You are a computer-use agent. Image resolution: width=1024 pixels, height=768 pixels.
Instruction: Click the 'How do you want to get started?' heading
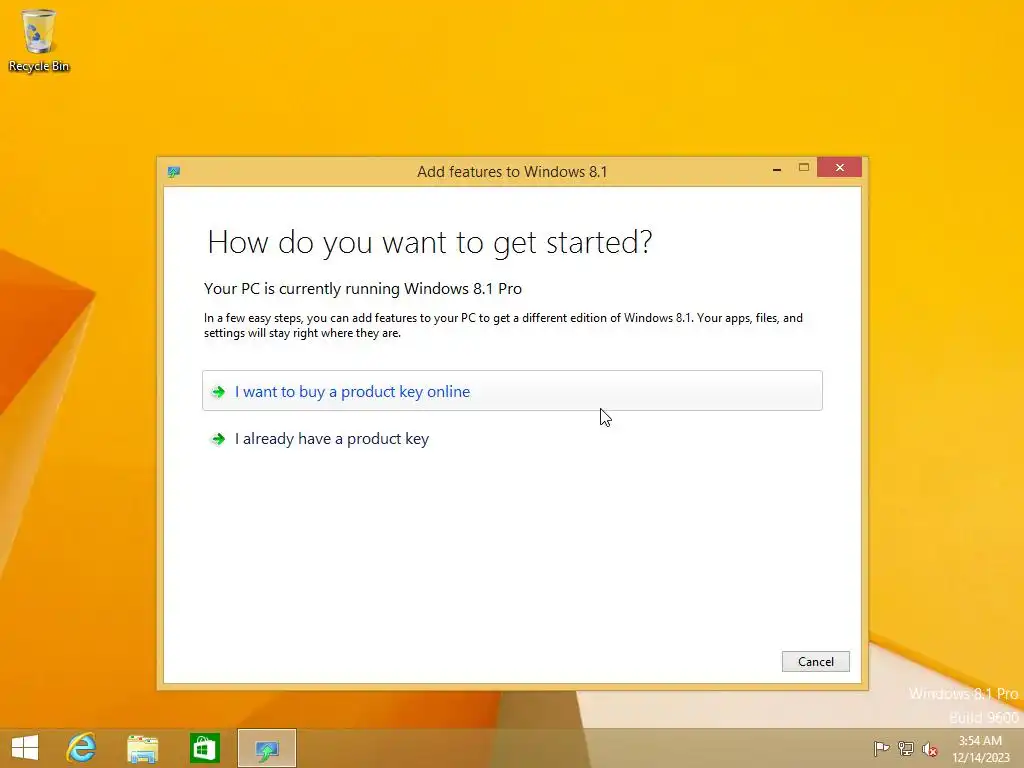(430, 243)
